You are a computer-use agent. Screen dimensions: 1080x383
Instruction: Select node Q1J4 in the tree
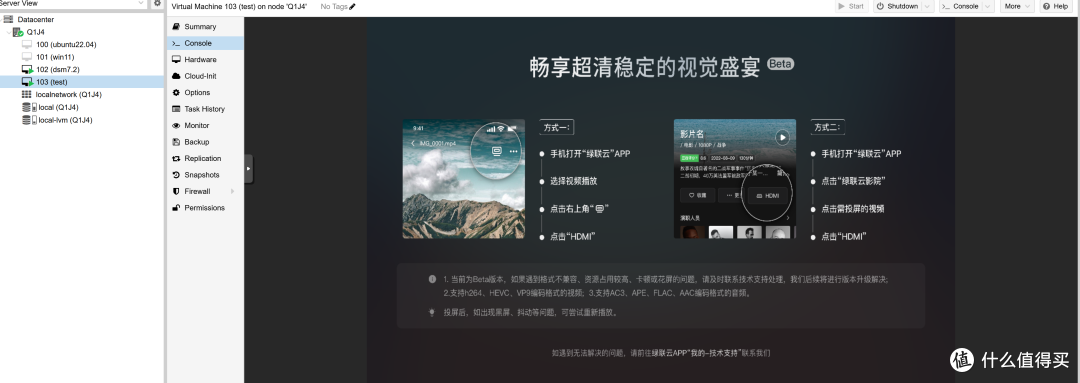pyautogui.click(x=36, y=32)
